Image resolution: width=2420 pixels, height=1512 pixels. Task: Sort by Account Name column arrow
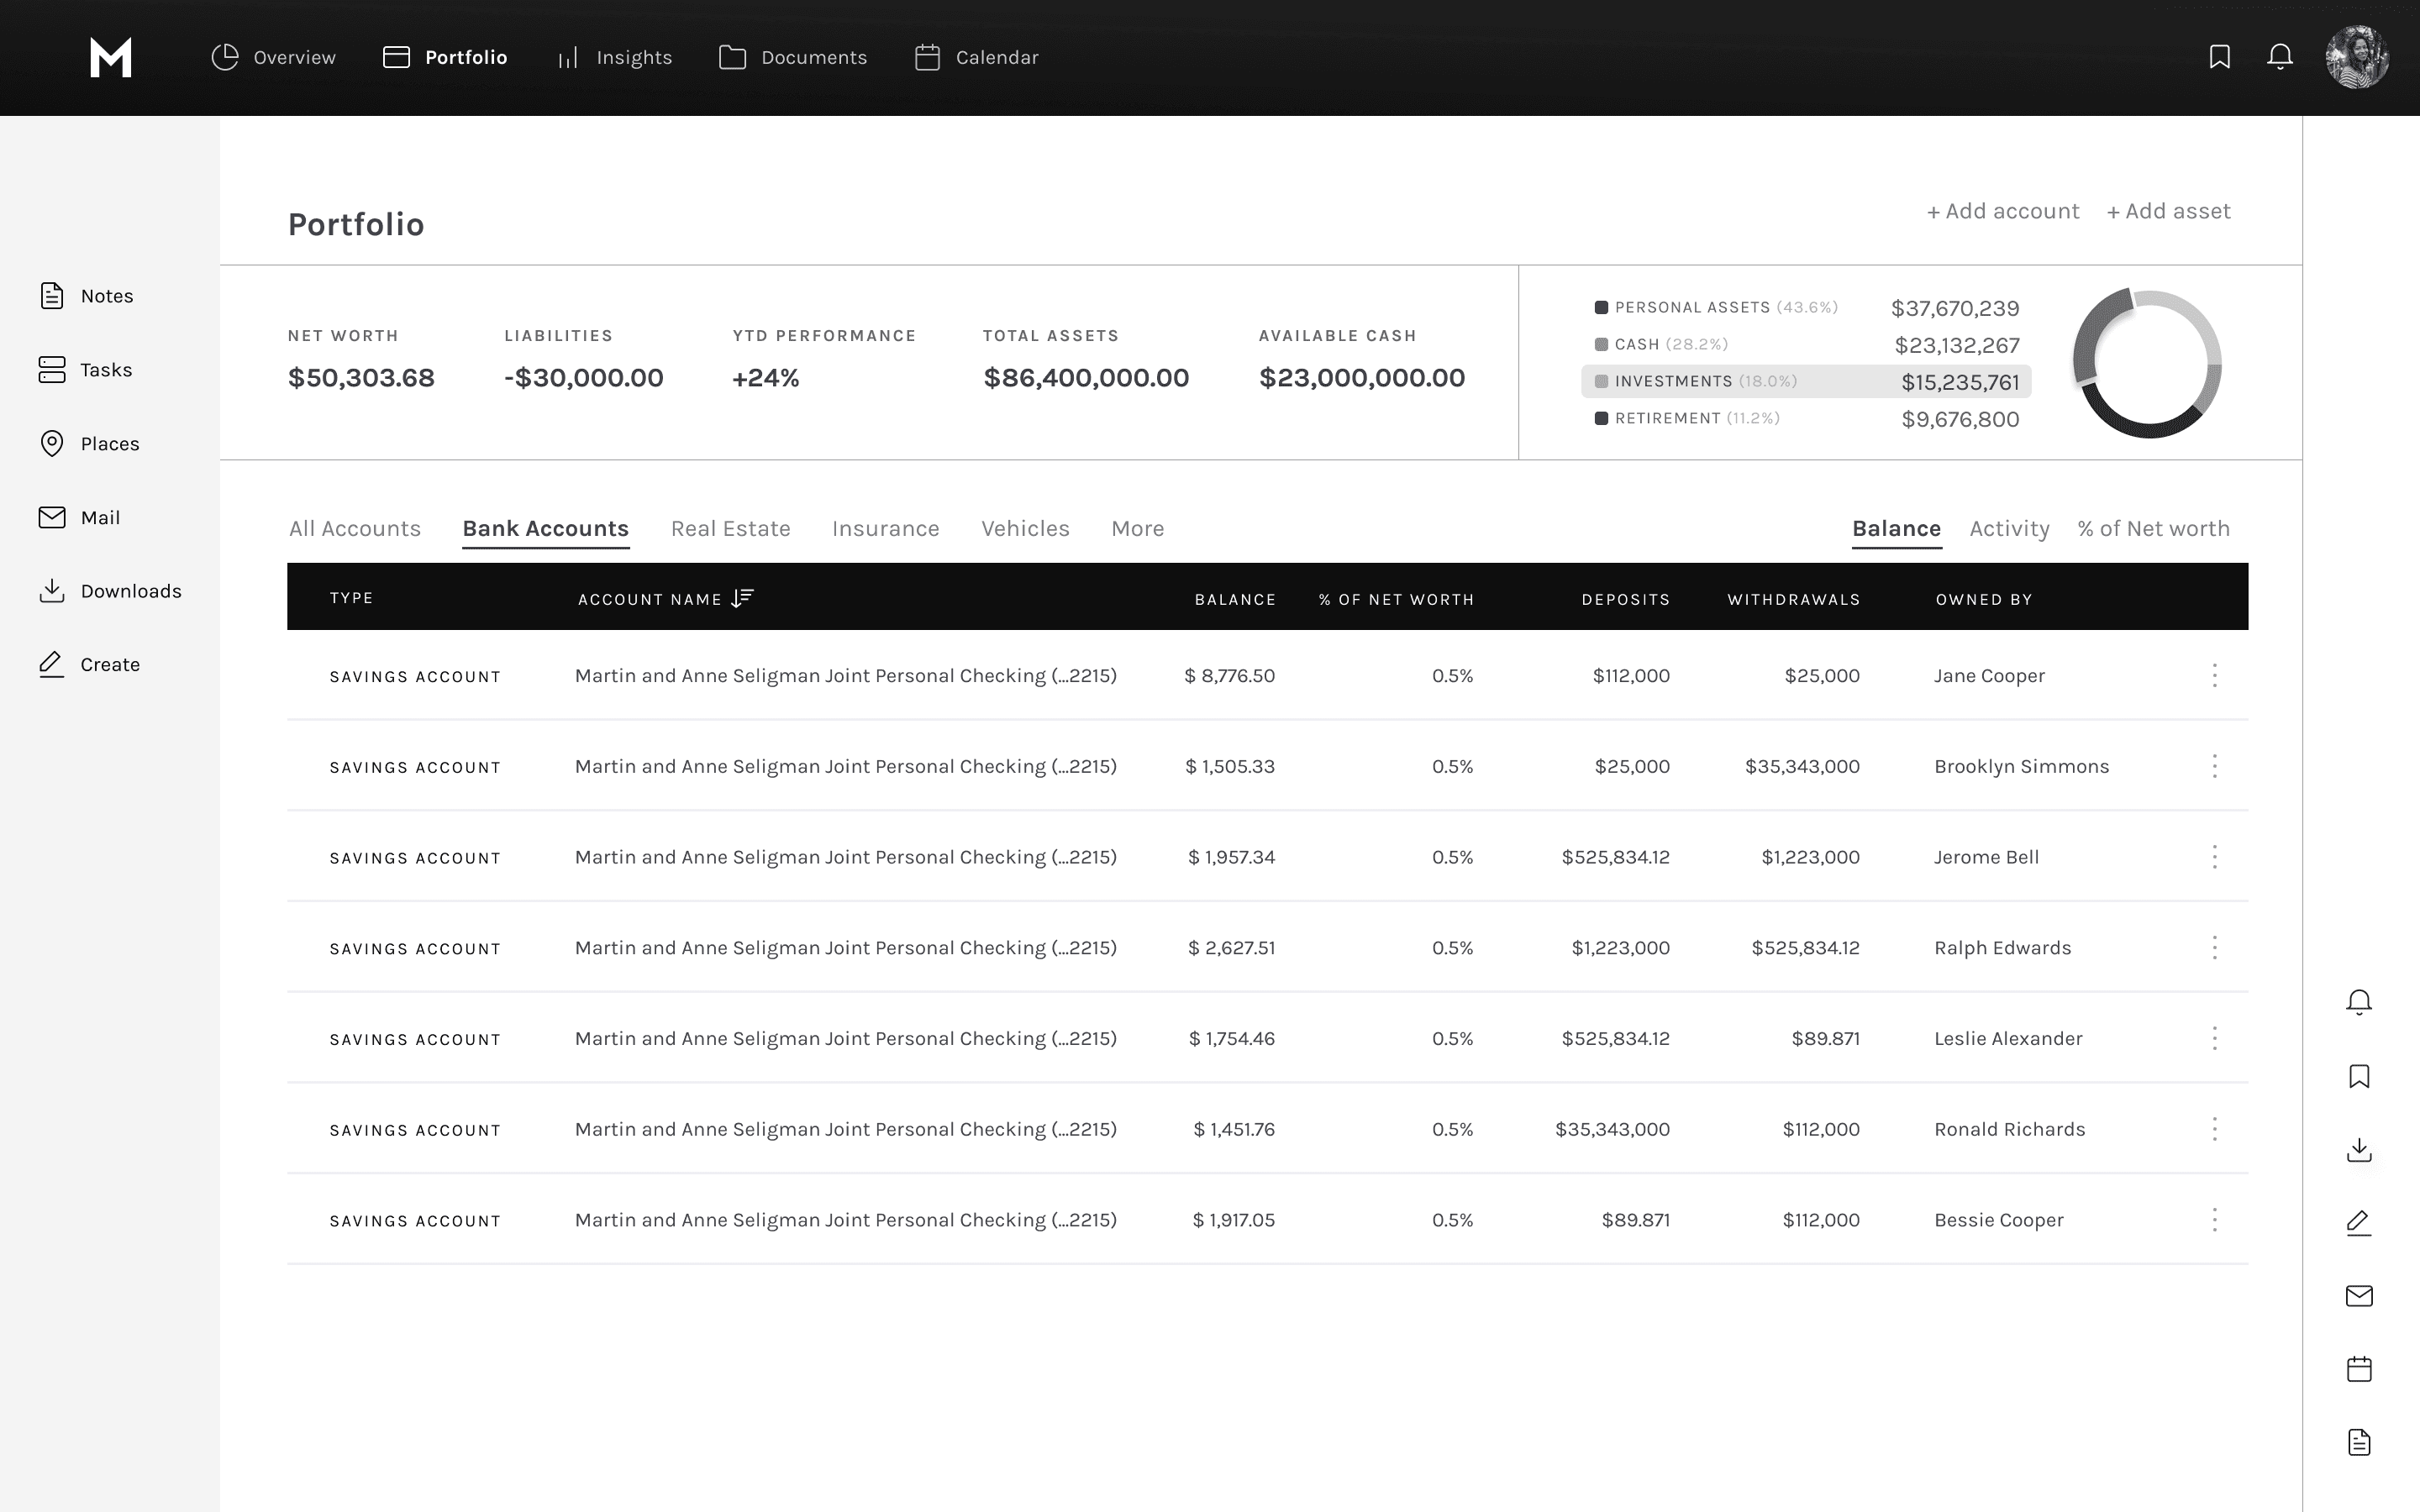[x=742, y=598]
